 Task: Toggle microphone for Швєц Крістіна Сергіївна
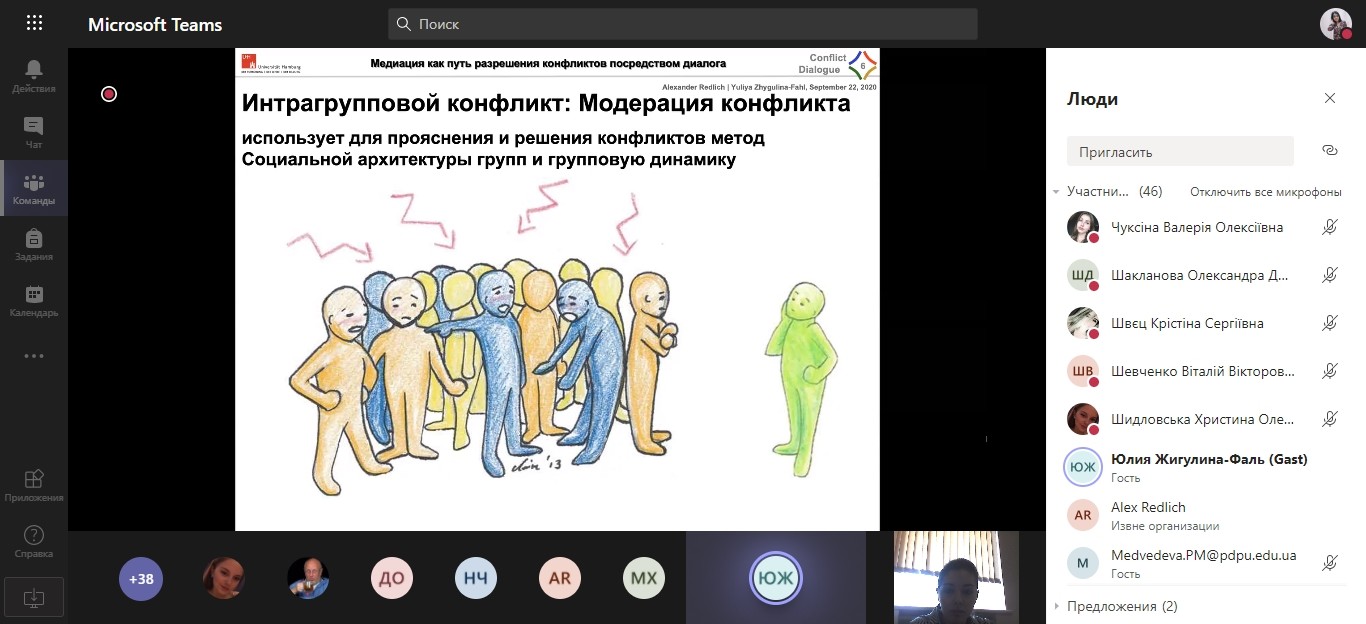[x=1330, y=323]
